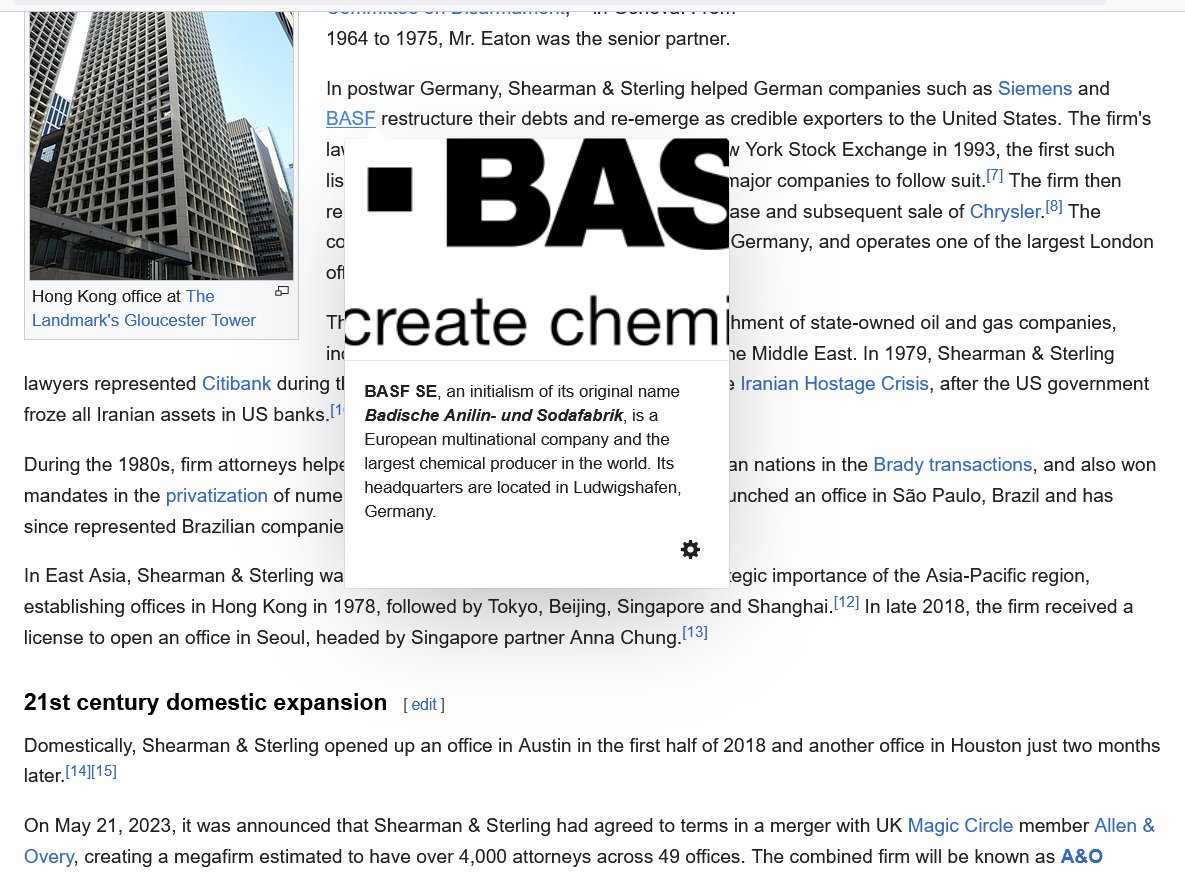Open citation reference 8
The width and height of the screenshot is (1185, 873).
tap(1054, 206)
